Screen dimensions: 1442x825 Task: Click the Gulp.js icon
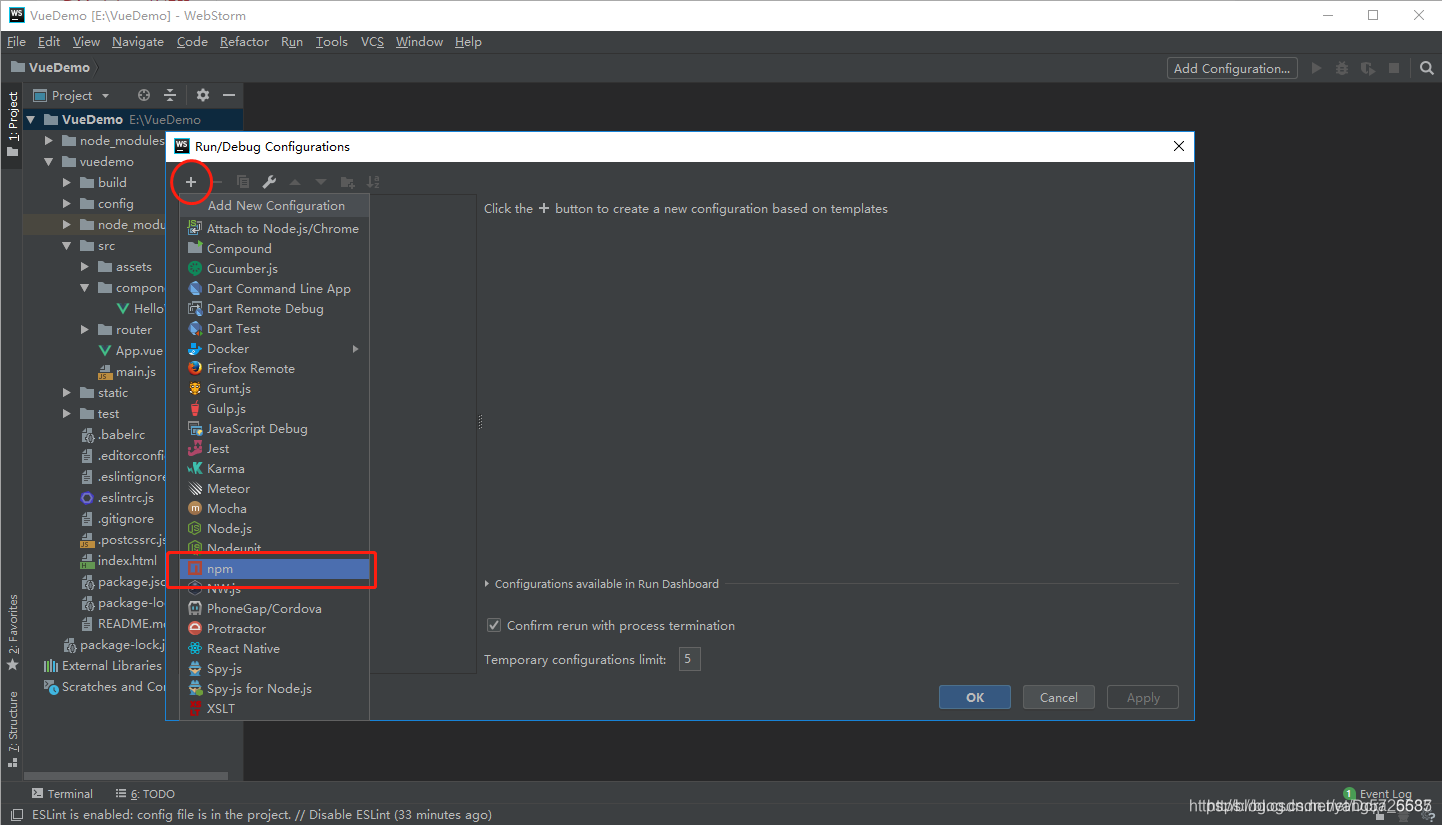[x=195, y=408]
